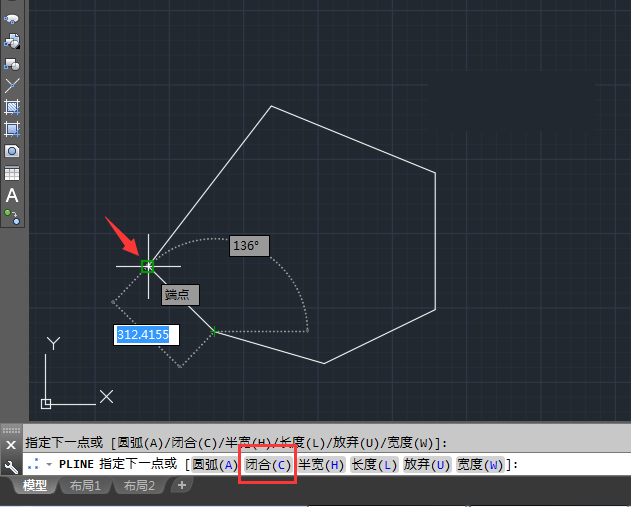Select the Multiline Text tool
This screenshot has width=631, height=507.
pyautogui.click(x=12, y=196)
